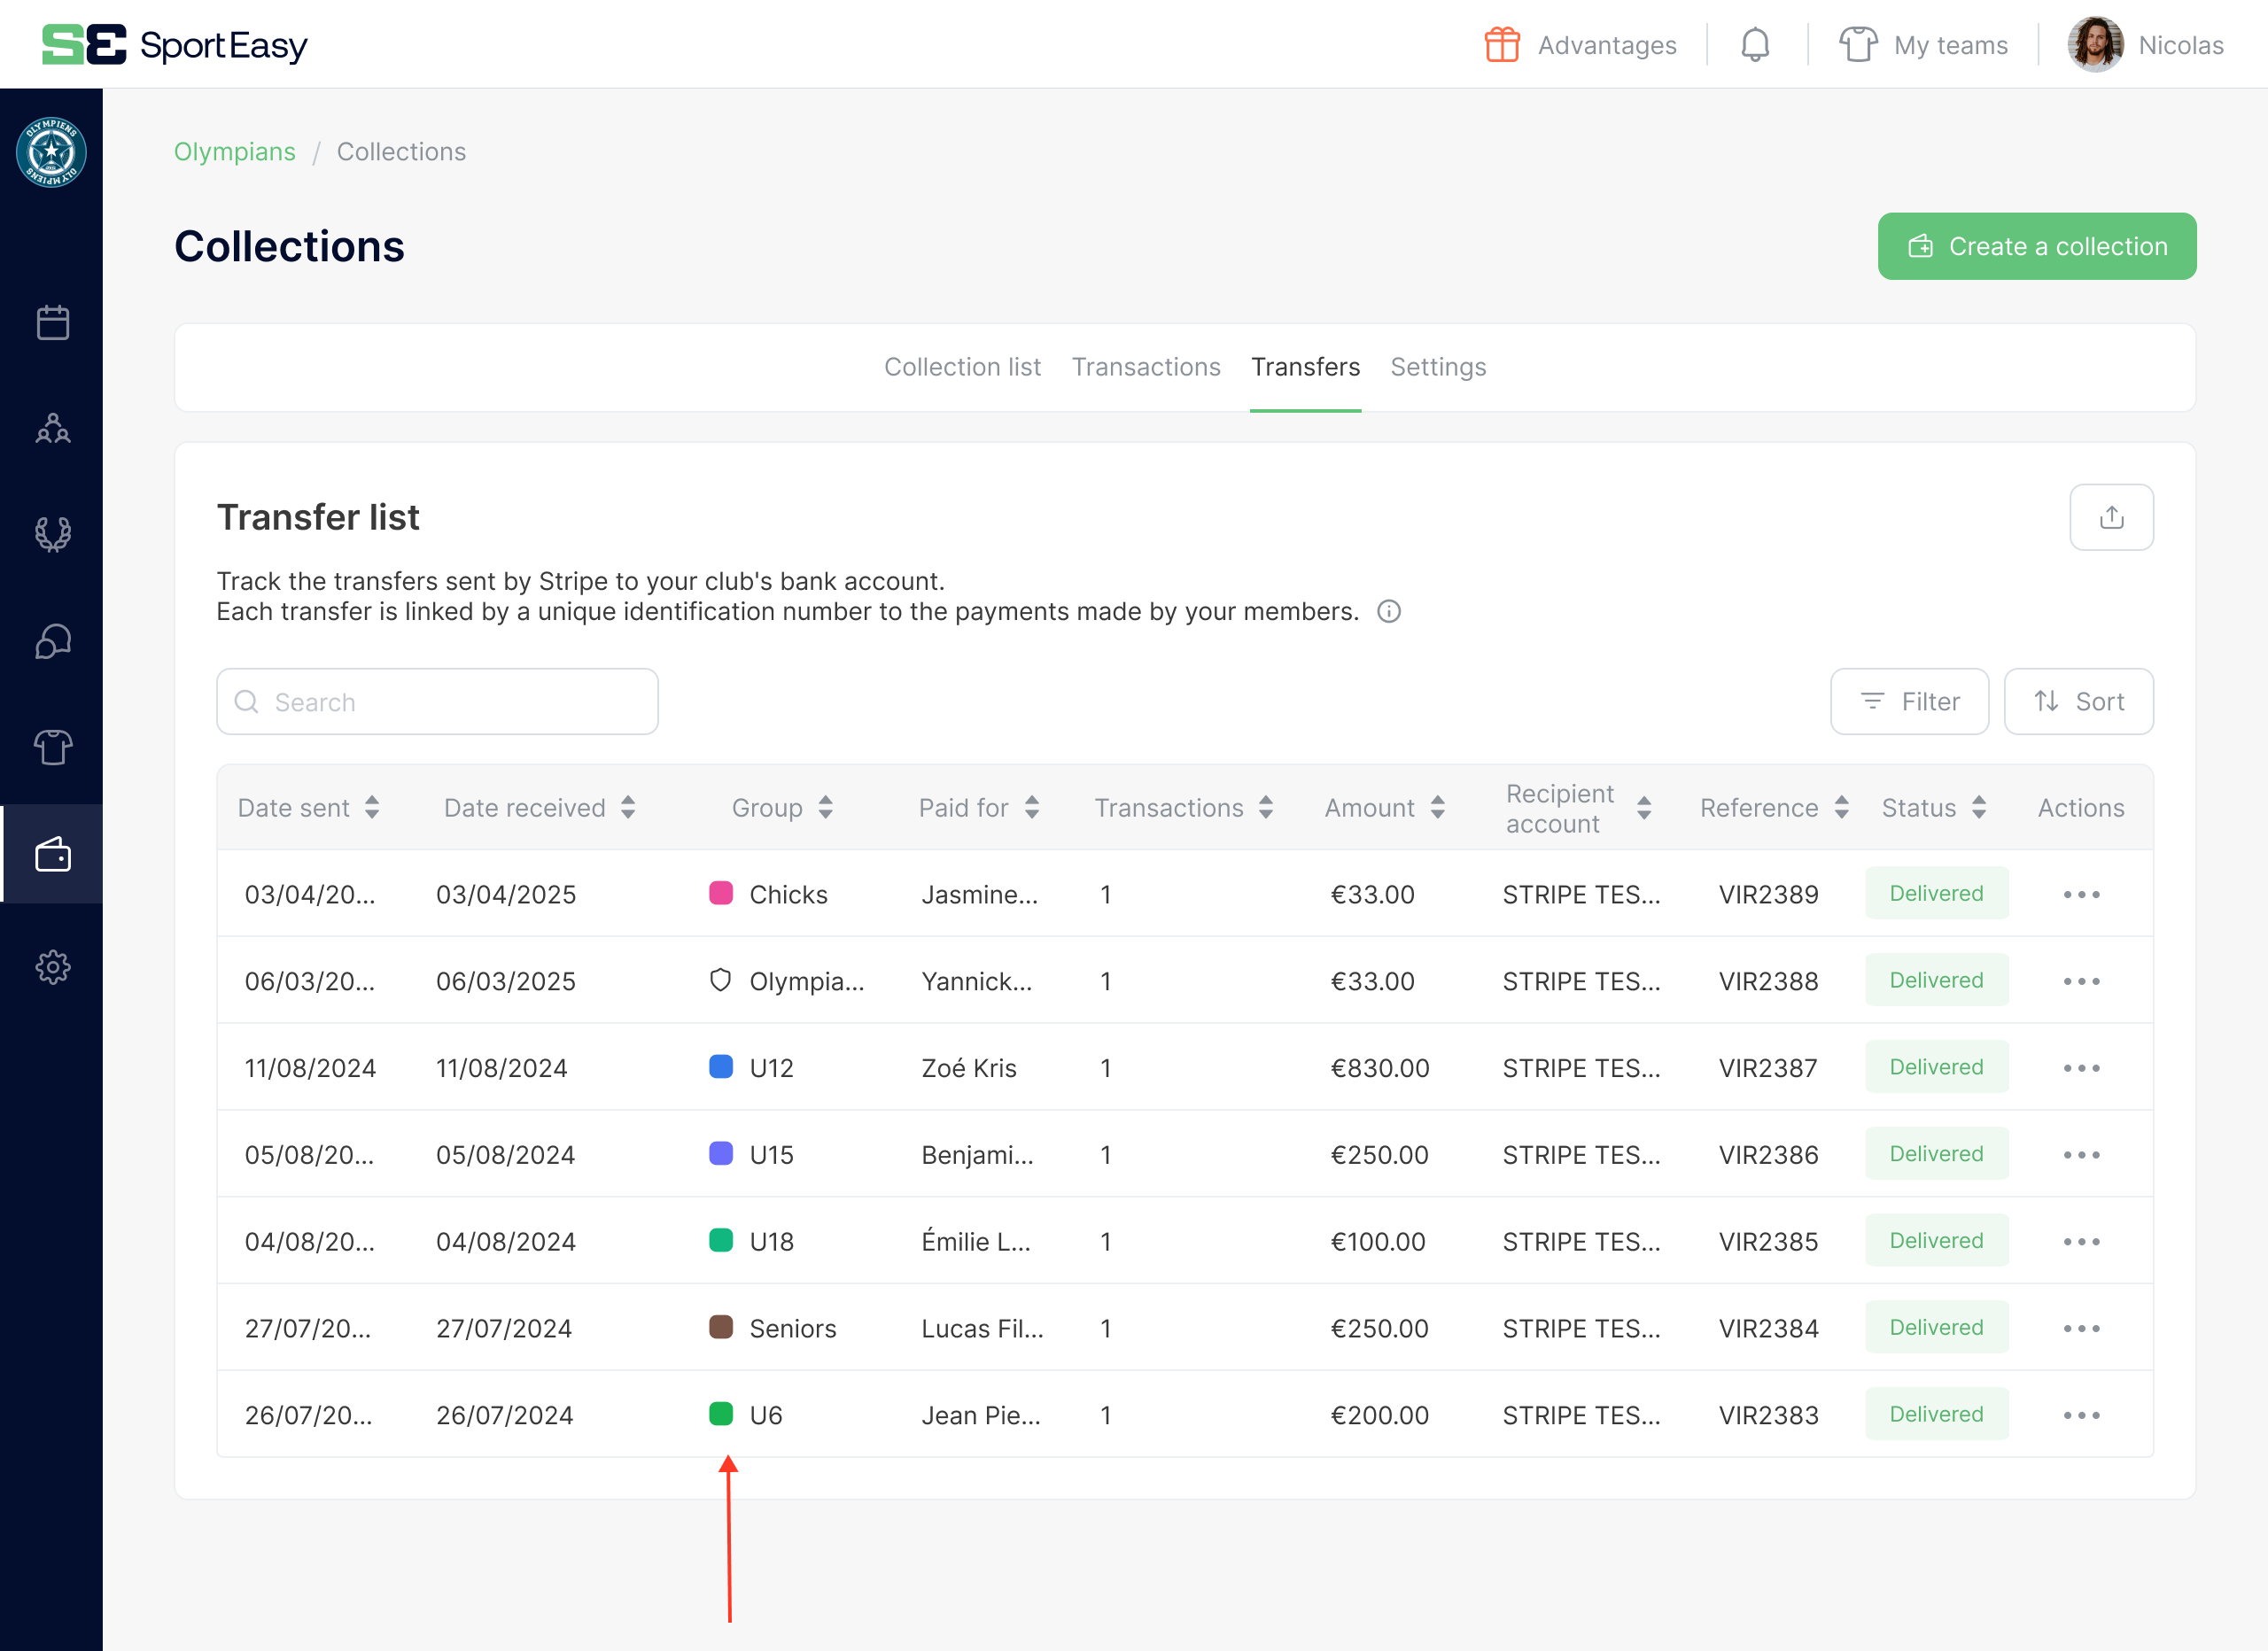The image size is (2268, 1651).
Task: Click Create a collection button
Action: pos(2036,246)
